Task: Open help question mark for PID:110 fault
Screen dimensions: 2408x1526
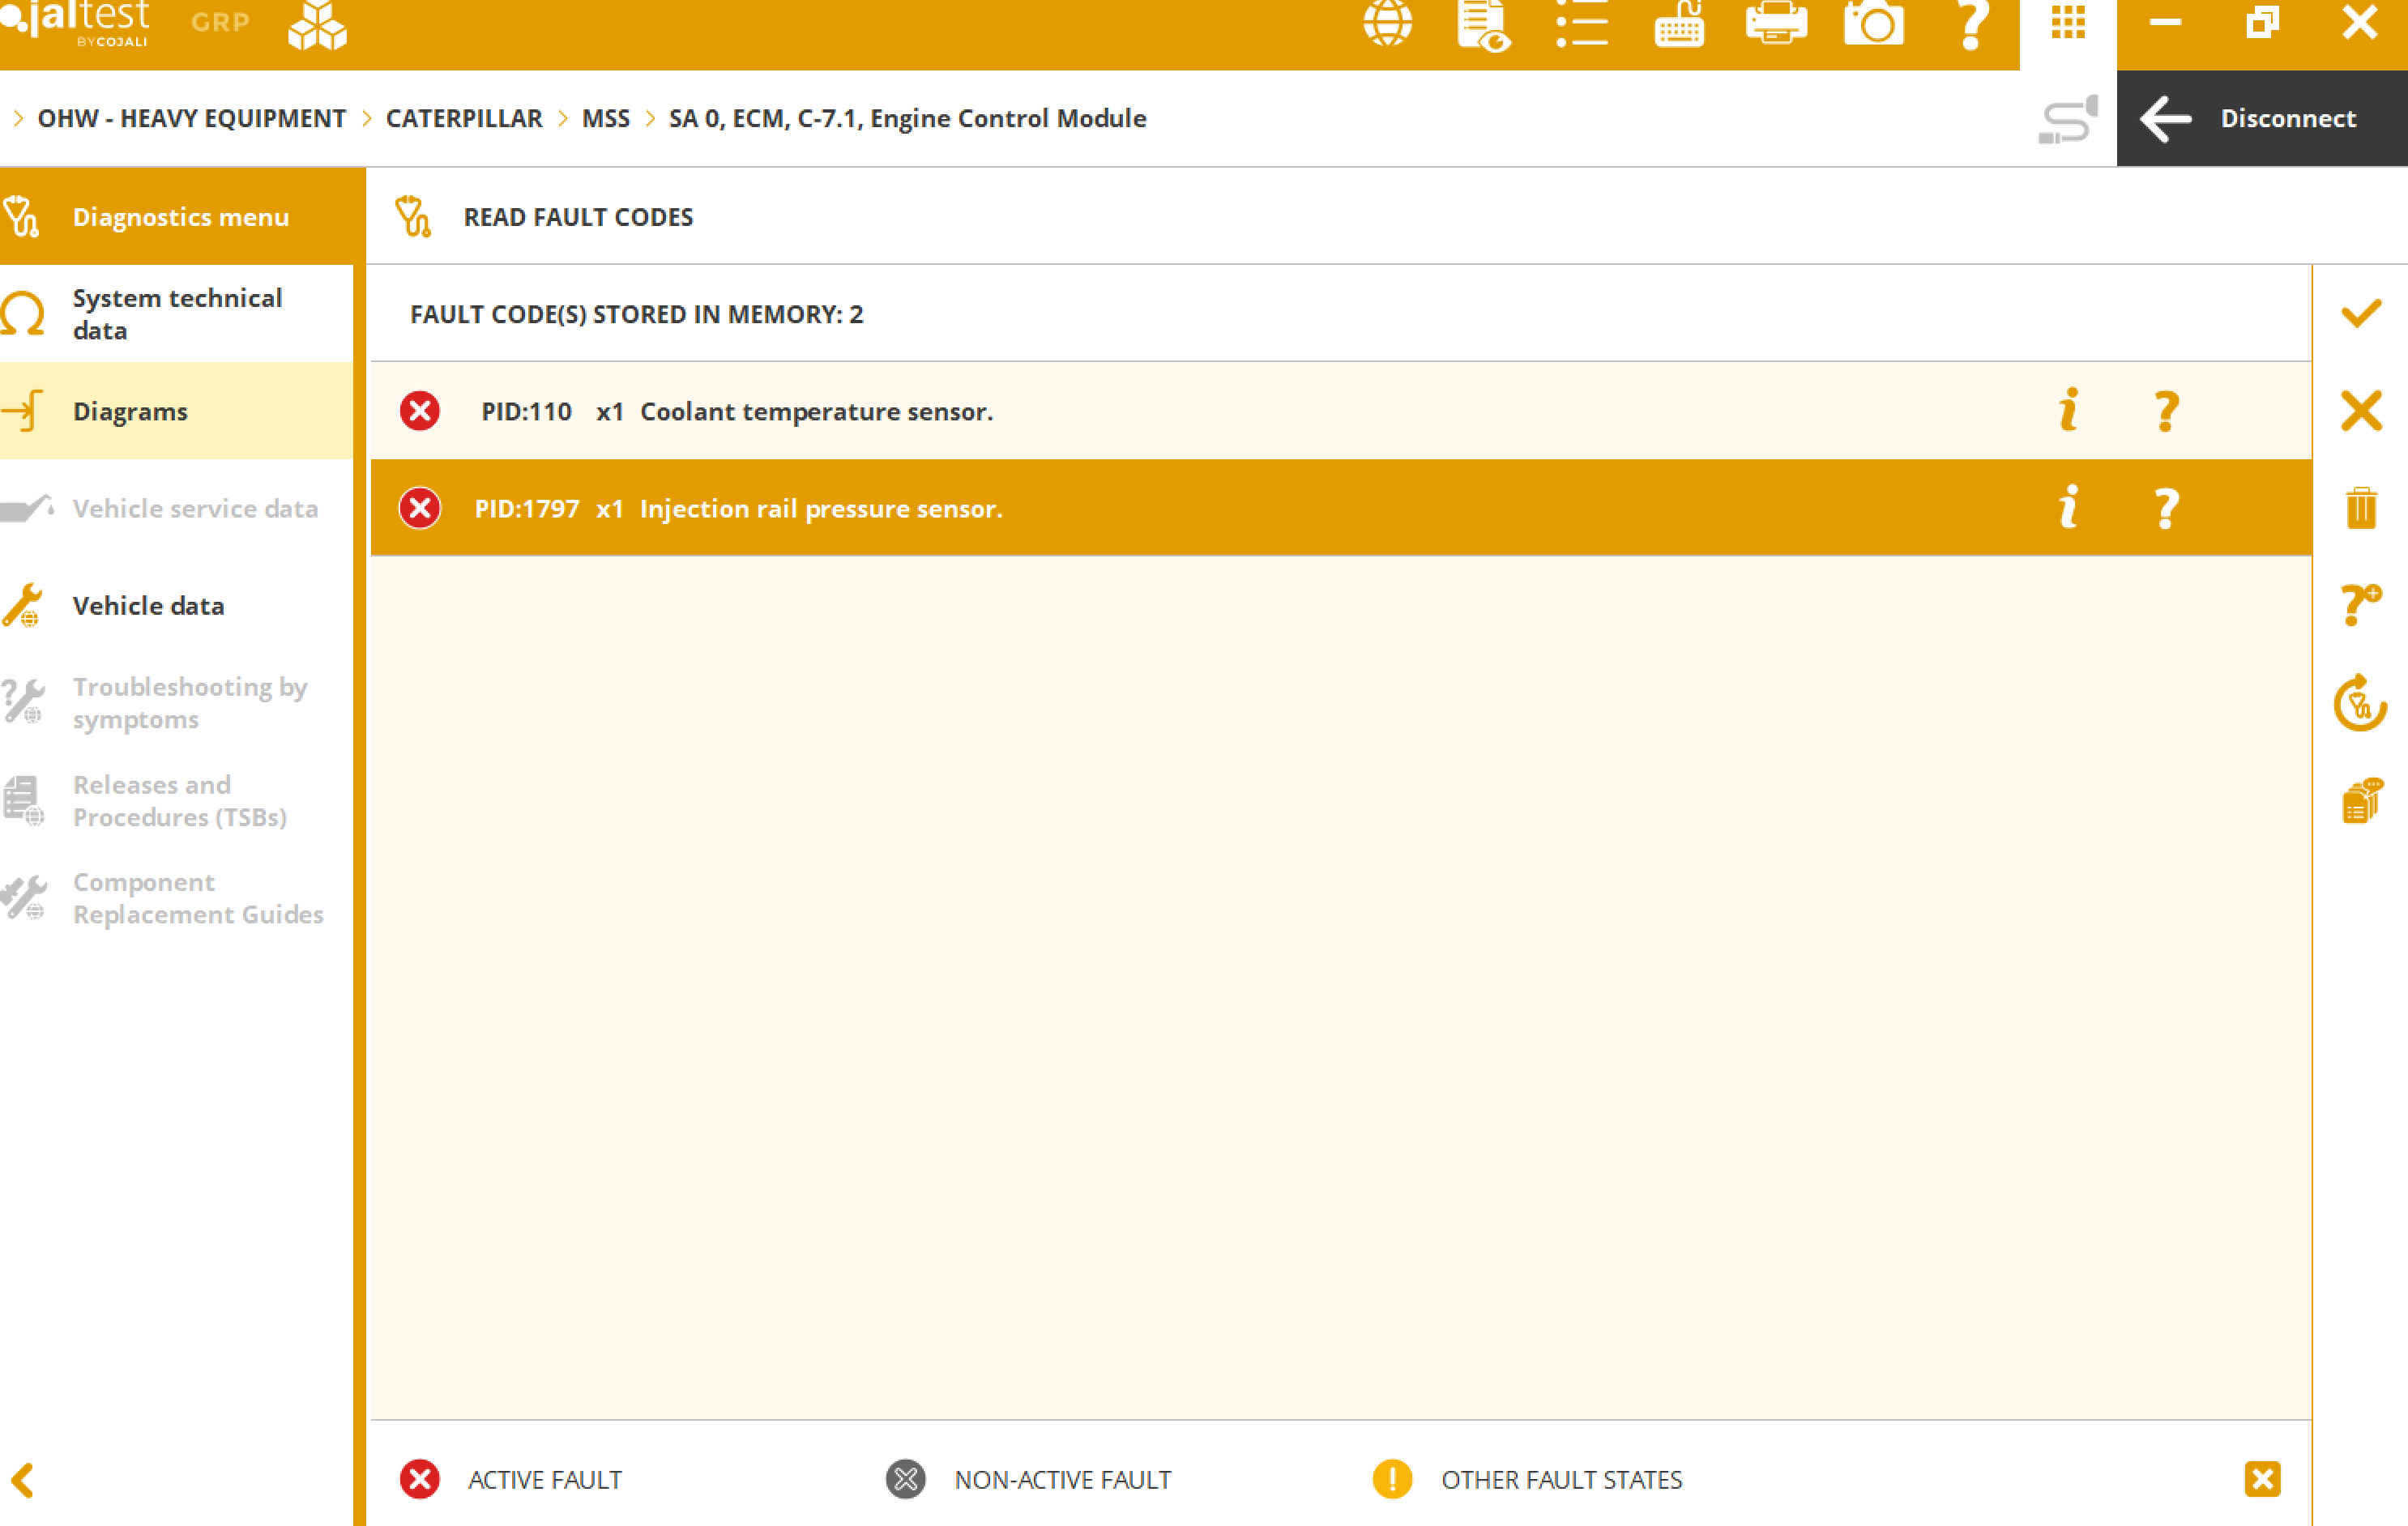Action: (2166, 411)
